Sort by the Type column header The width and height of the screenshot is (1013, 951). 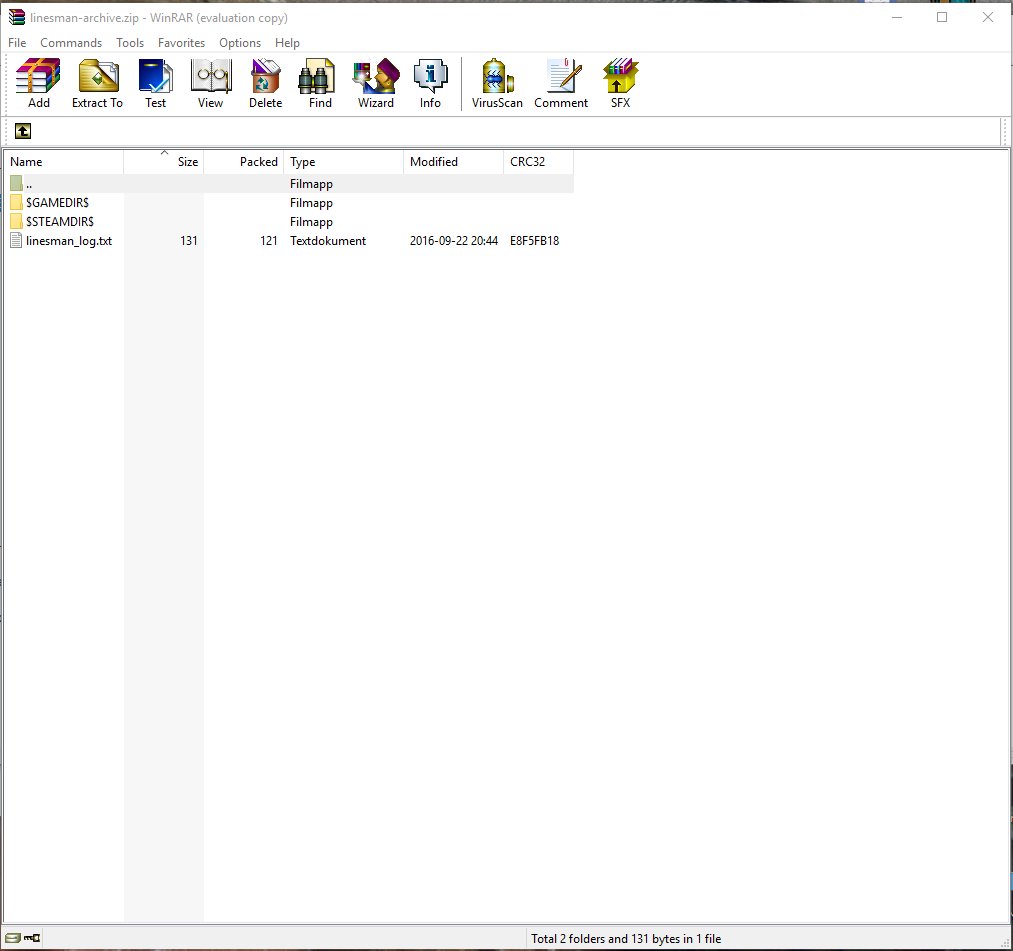pyautogui.click(x=344, y=162)
